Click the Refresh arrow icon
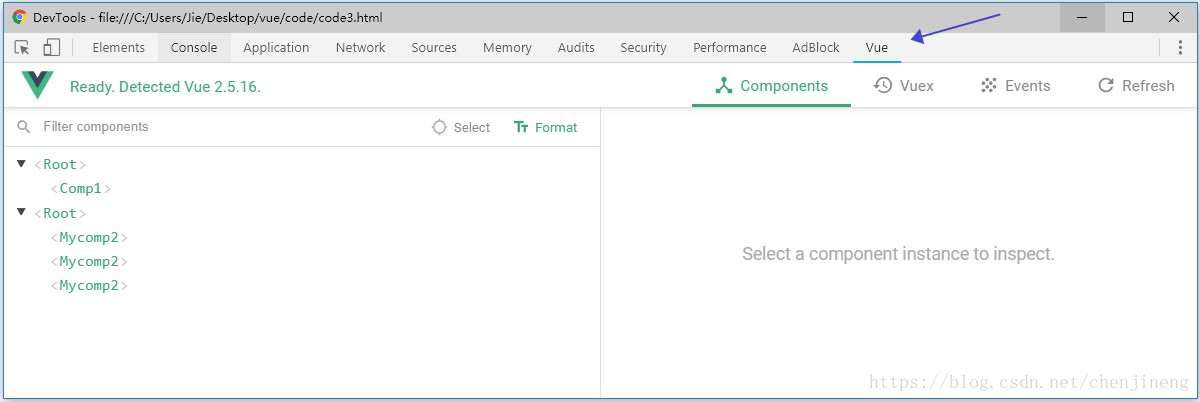1200x402 pixels. (1106, 86)
